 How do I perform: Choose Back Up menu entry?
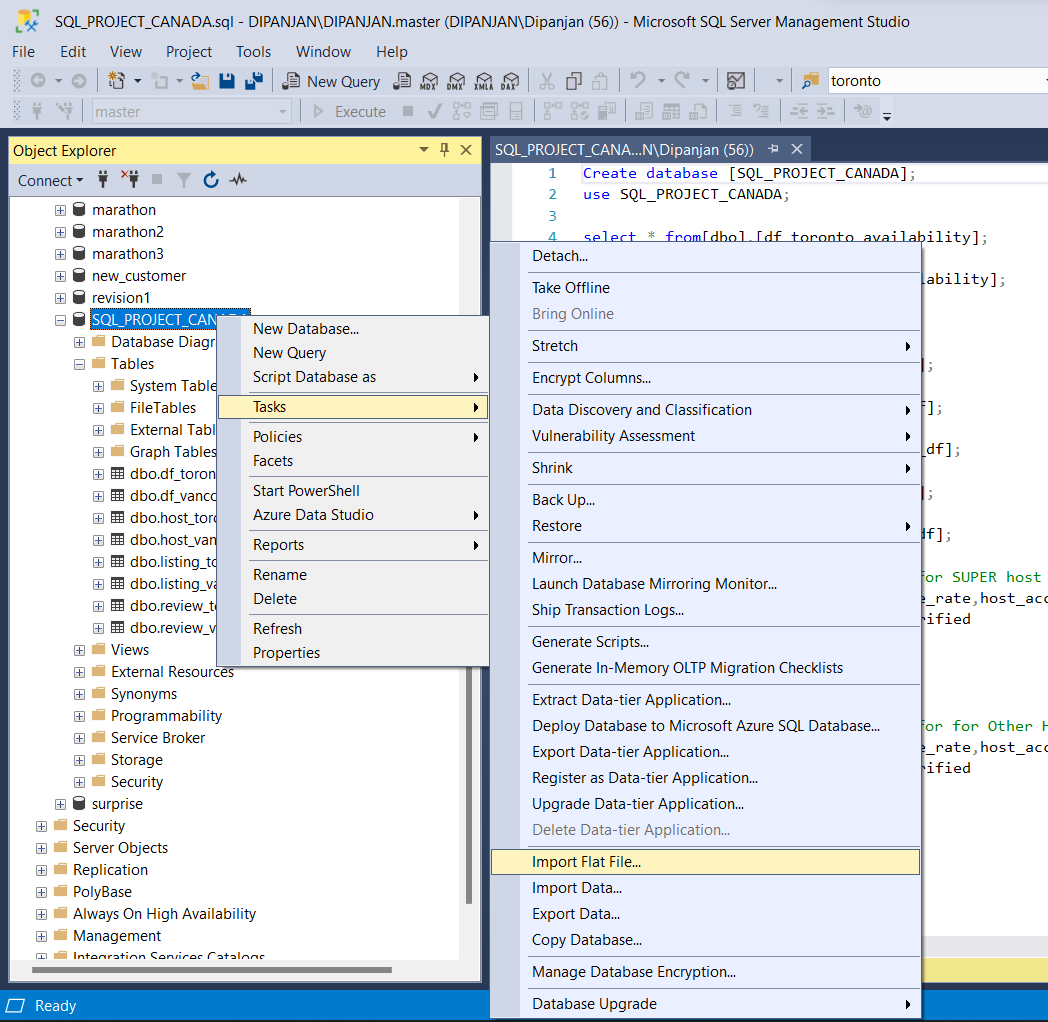coord(705,500)
